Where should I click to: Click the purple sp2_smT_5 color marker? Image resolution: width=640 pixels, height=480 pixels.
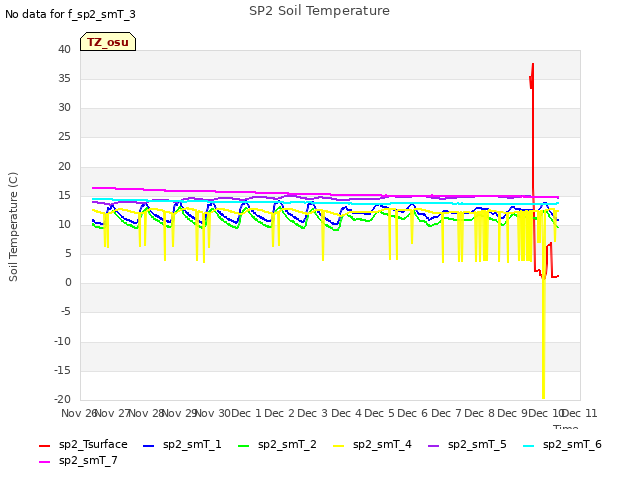click(x=433, y=446)
